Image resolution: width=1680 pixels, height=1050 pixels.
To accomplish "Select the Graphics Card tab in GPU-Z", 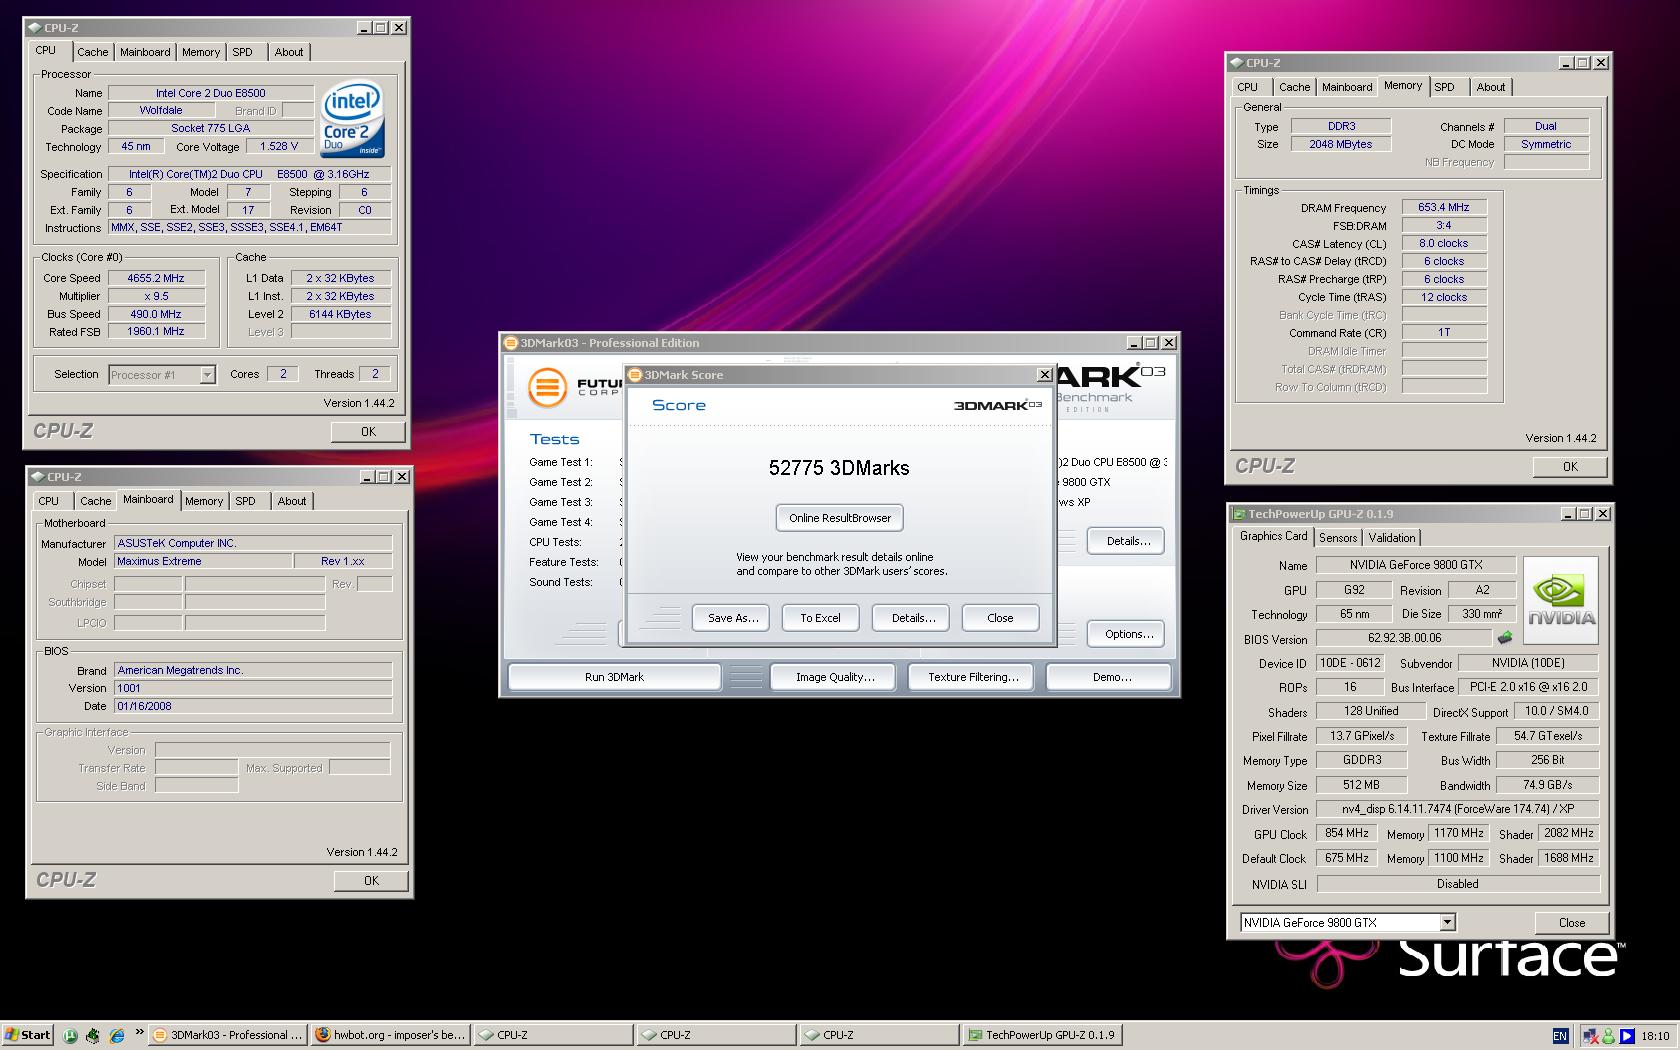I will click(1274, 536).
